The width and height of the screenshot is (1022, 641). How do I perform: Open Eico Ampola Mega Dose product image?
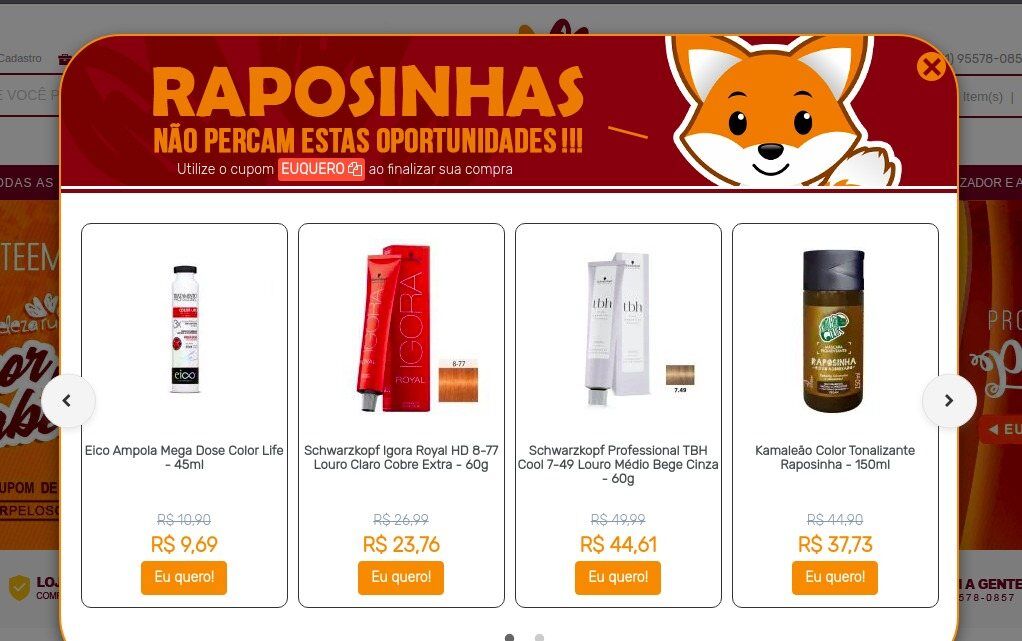184,329
